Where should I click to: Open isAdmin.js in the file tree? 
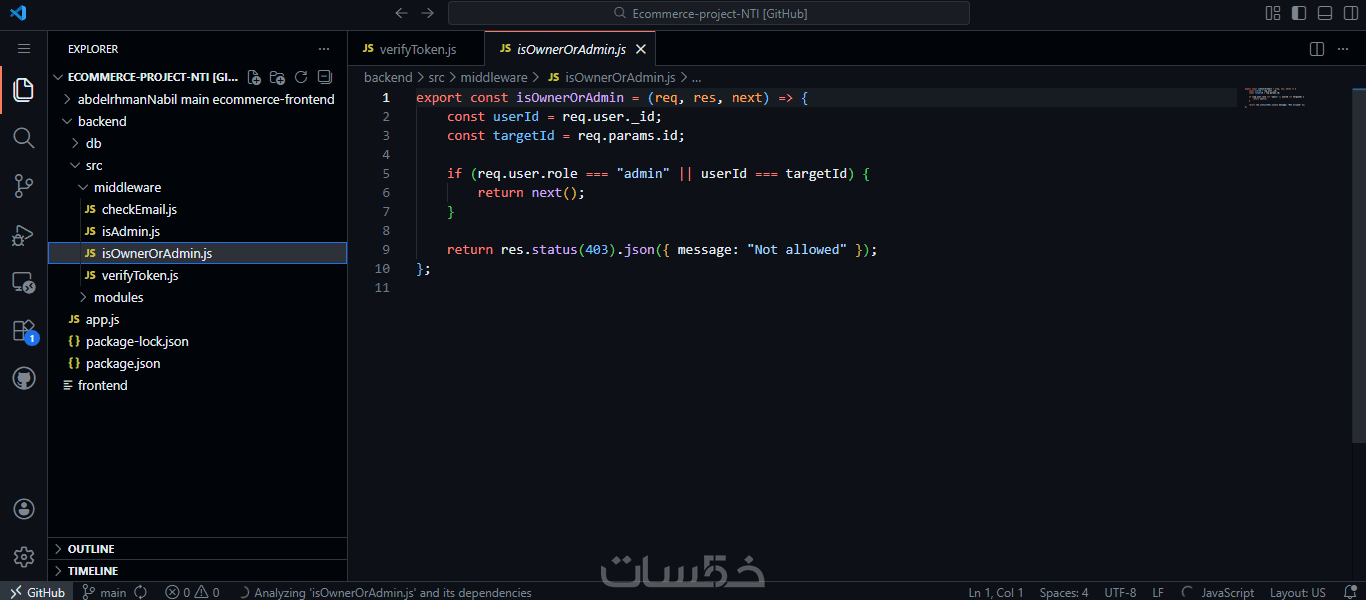(x=197, y=231)
